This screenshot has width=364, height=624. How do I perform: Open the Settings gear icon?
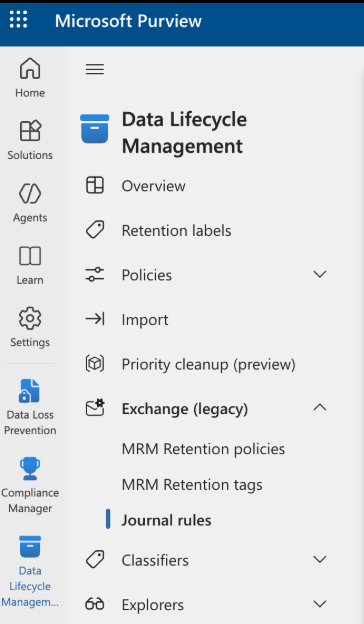(x=30, y=318)
